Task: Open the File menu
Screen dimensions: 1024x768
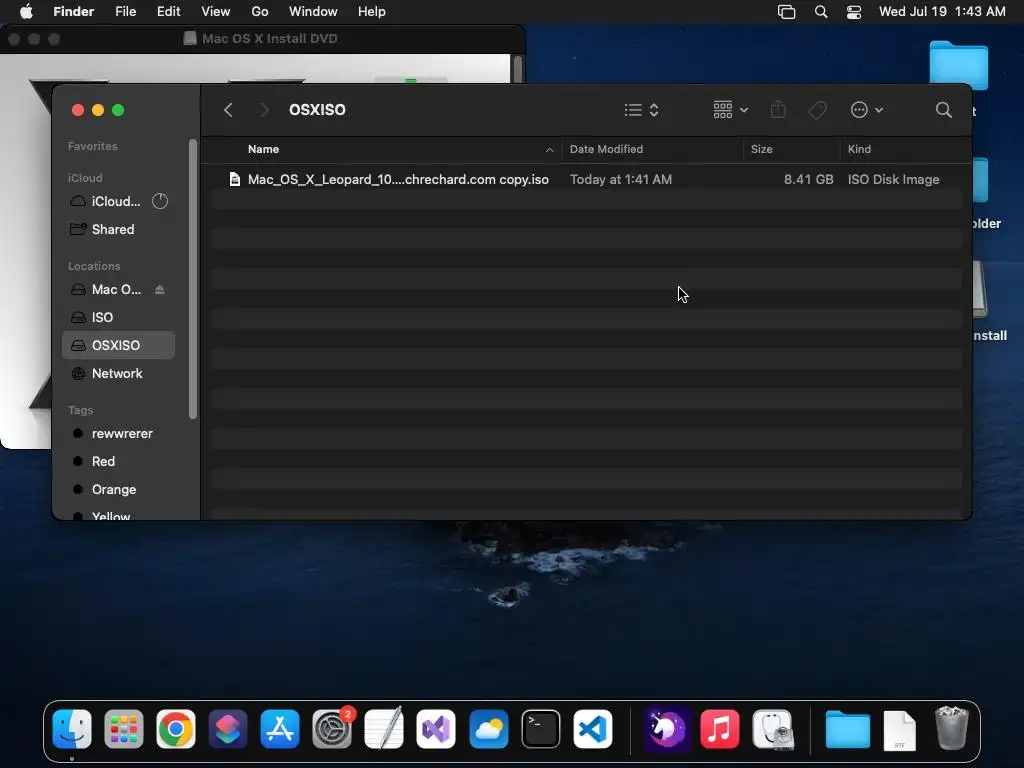Action: tap(125, 11)
